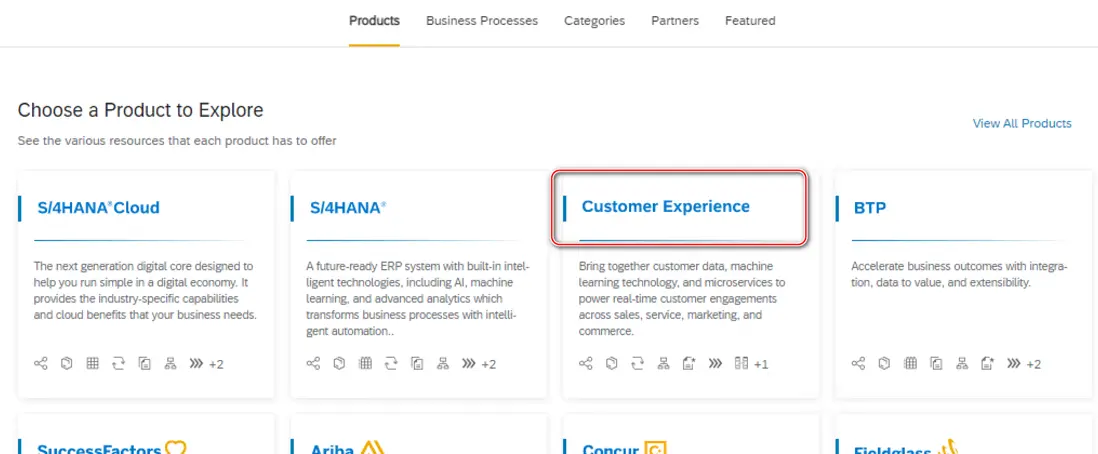Show the +2 extra resources on BTP card
This screenshot has width=1098, height=454.
coord(1034,364)
